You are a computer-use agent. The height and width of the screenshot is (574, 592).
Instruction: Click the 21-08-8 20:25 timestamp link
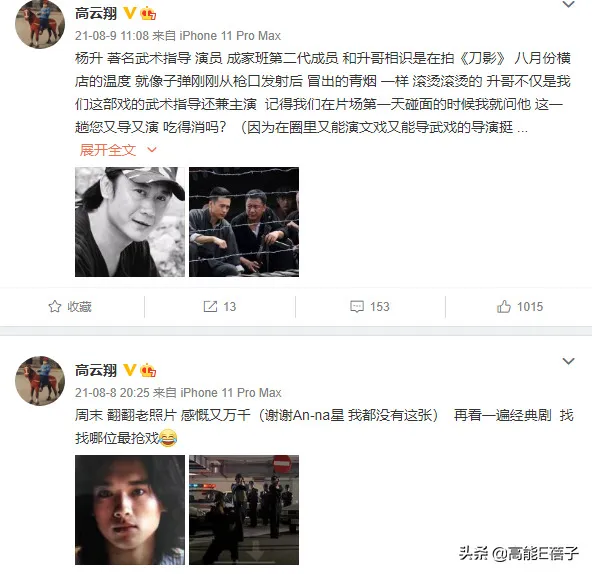112,393
